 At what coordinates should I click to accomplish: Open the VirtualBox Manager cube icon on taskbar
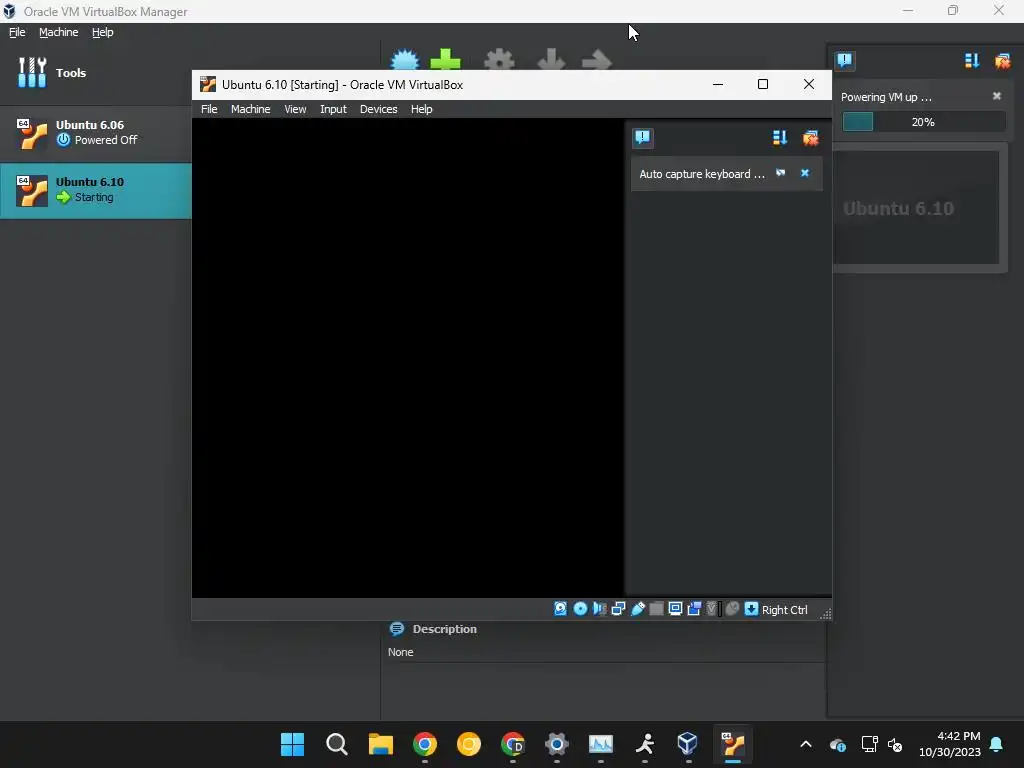tap(687, 744)
